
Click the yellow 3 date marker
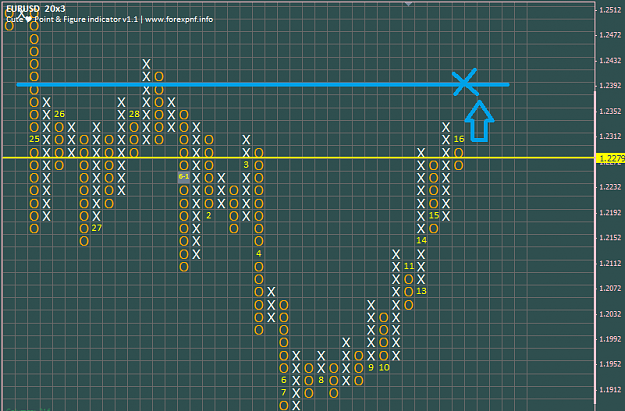coord(246,165)
